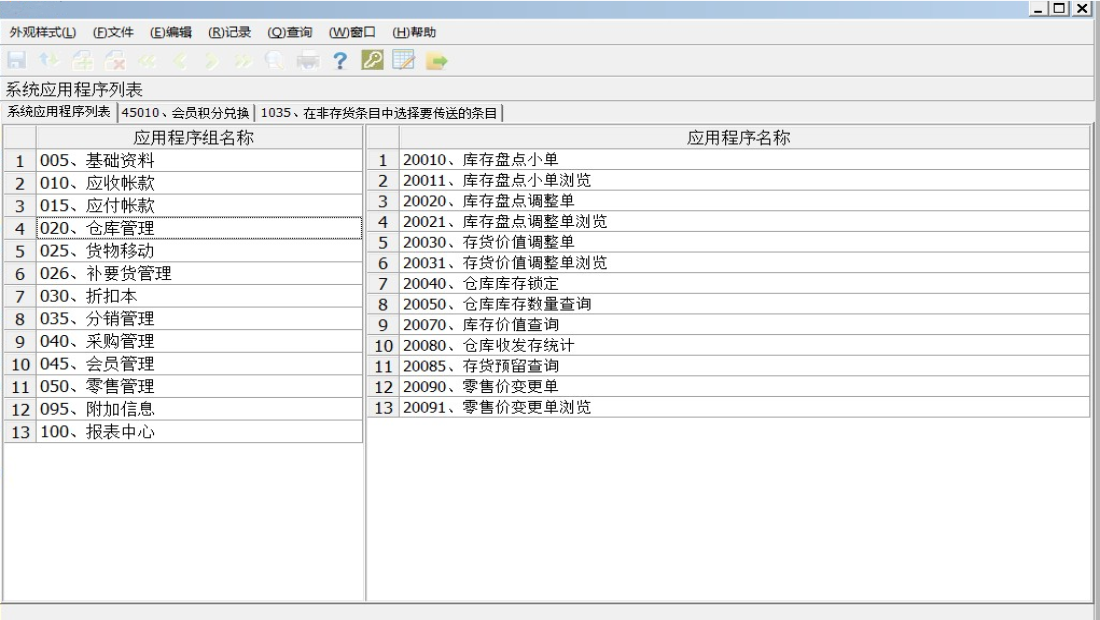
Task: Click the add record icon
Action: coord(82,60)
